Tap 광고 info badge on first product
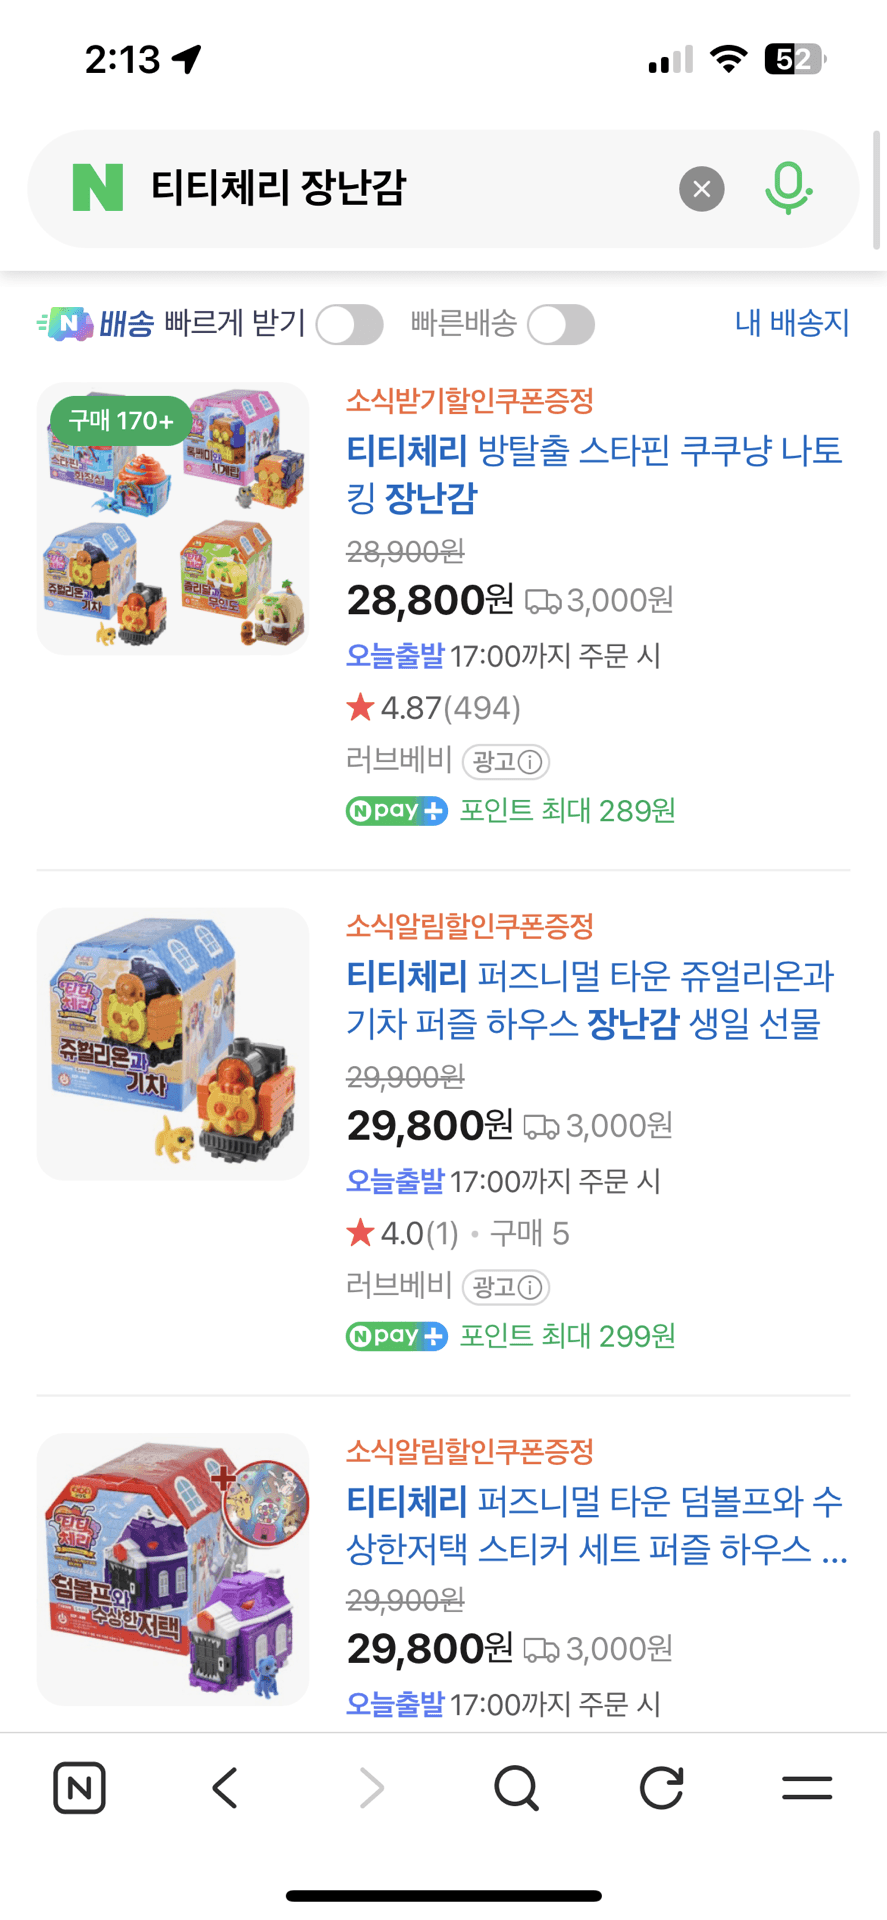 point(506,762)
